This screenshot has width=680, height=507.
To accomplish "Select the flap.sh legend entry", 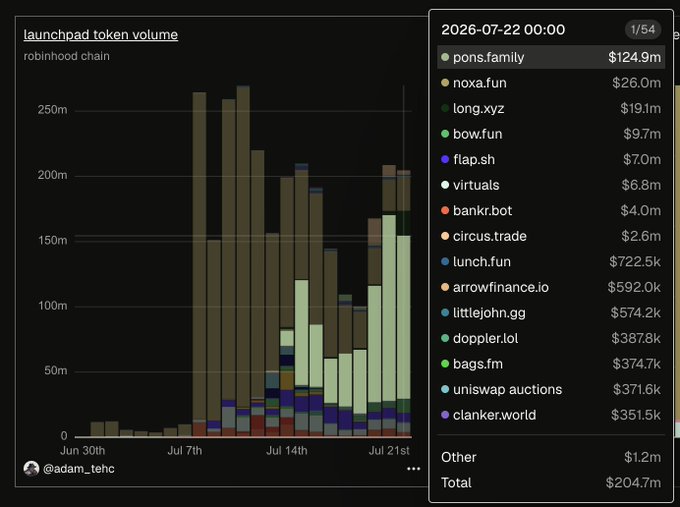I will tap(551, 160).
